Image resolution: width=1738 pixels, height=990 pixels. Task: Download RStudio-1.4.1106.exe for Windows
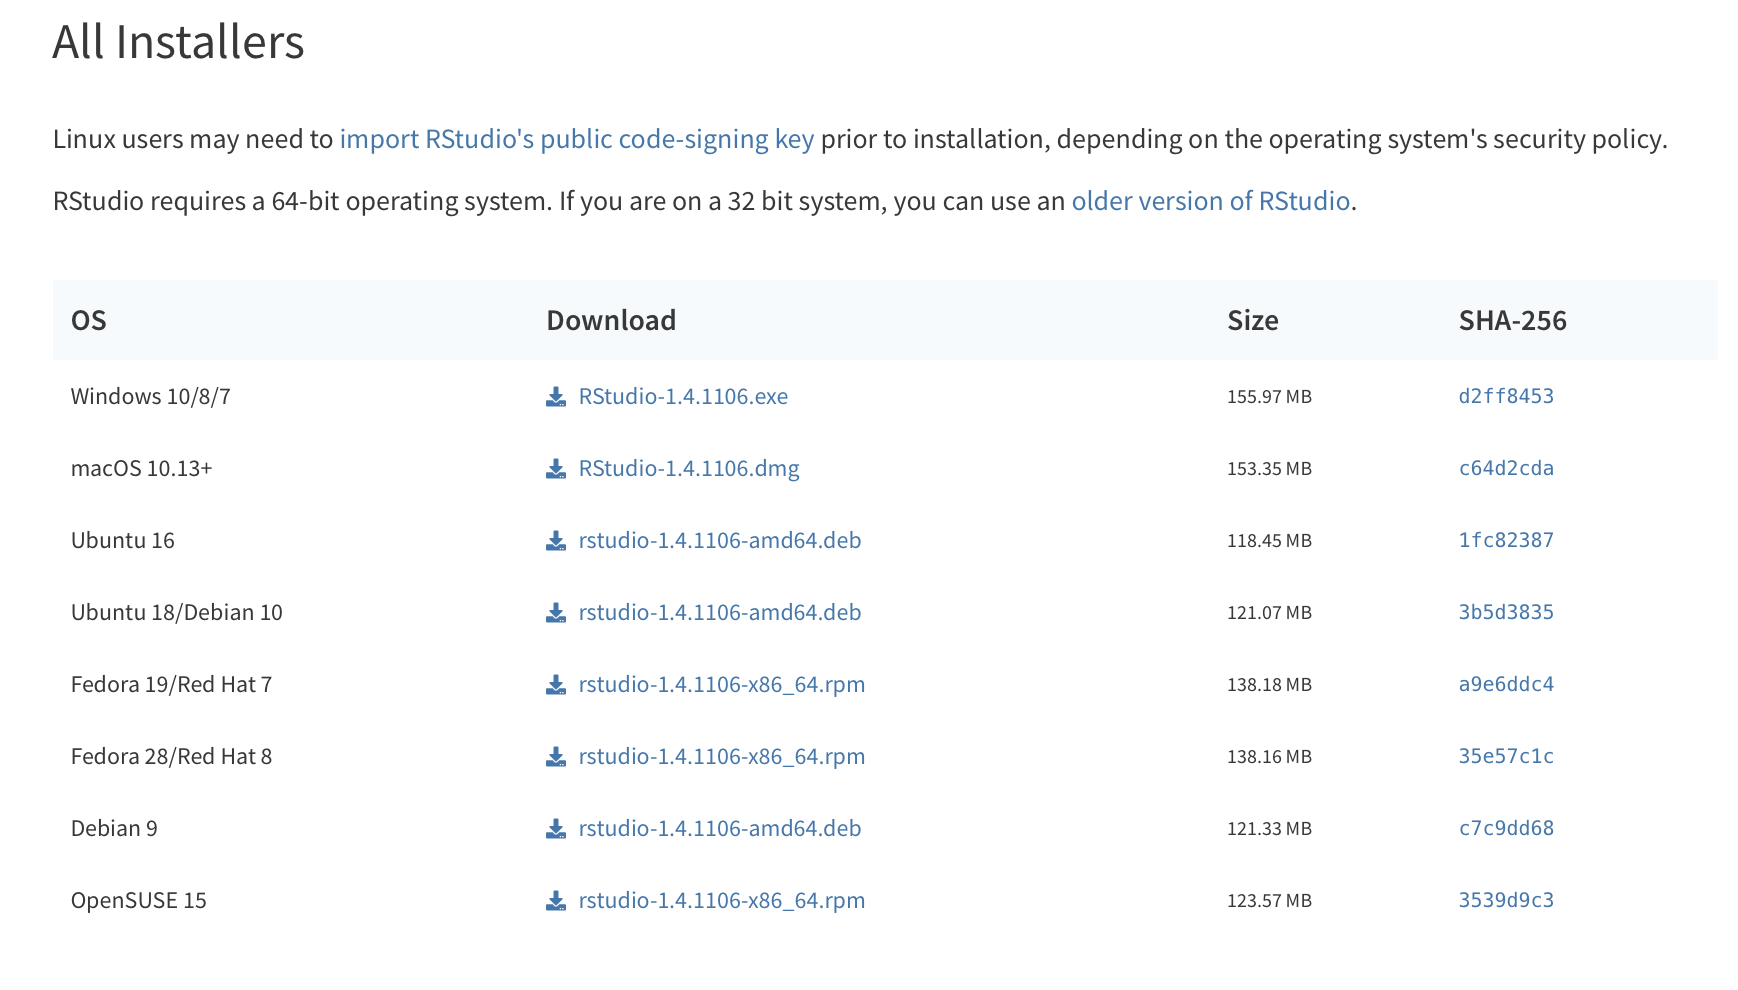click(683, 396)
